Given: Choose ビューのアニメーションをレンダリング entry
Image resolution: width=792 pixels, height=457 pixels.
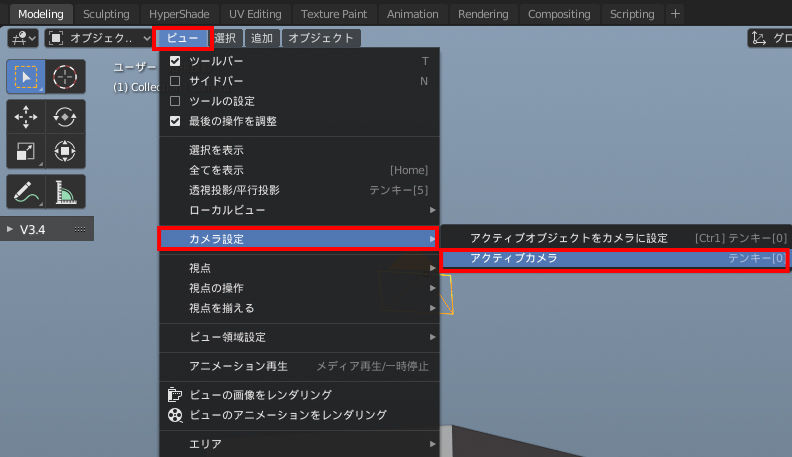Looking at the screenshot, I should (x=299, y=415).
